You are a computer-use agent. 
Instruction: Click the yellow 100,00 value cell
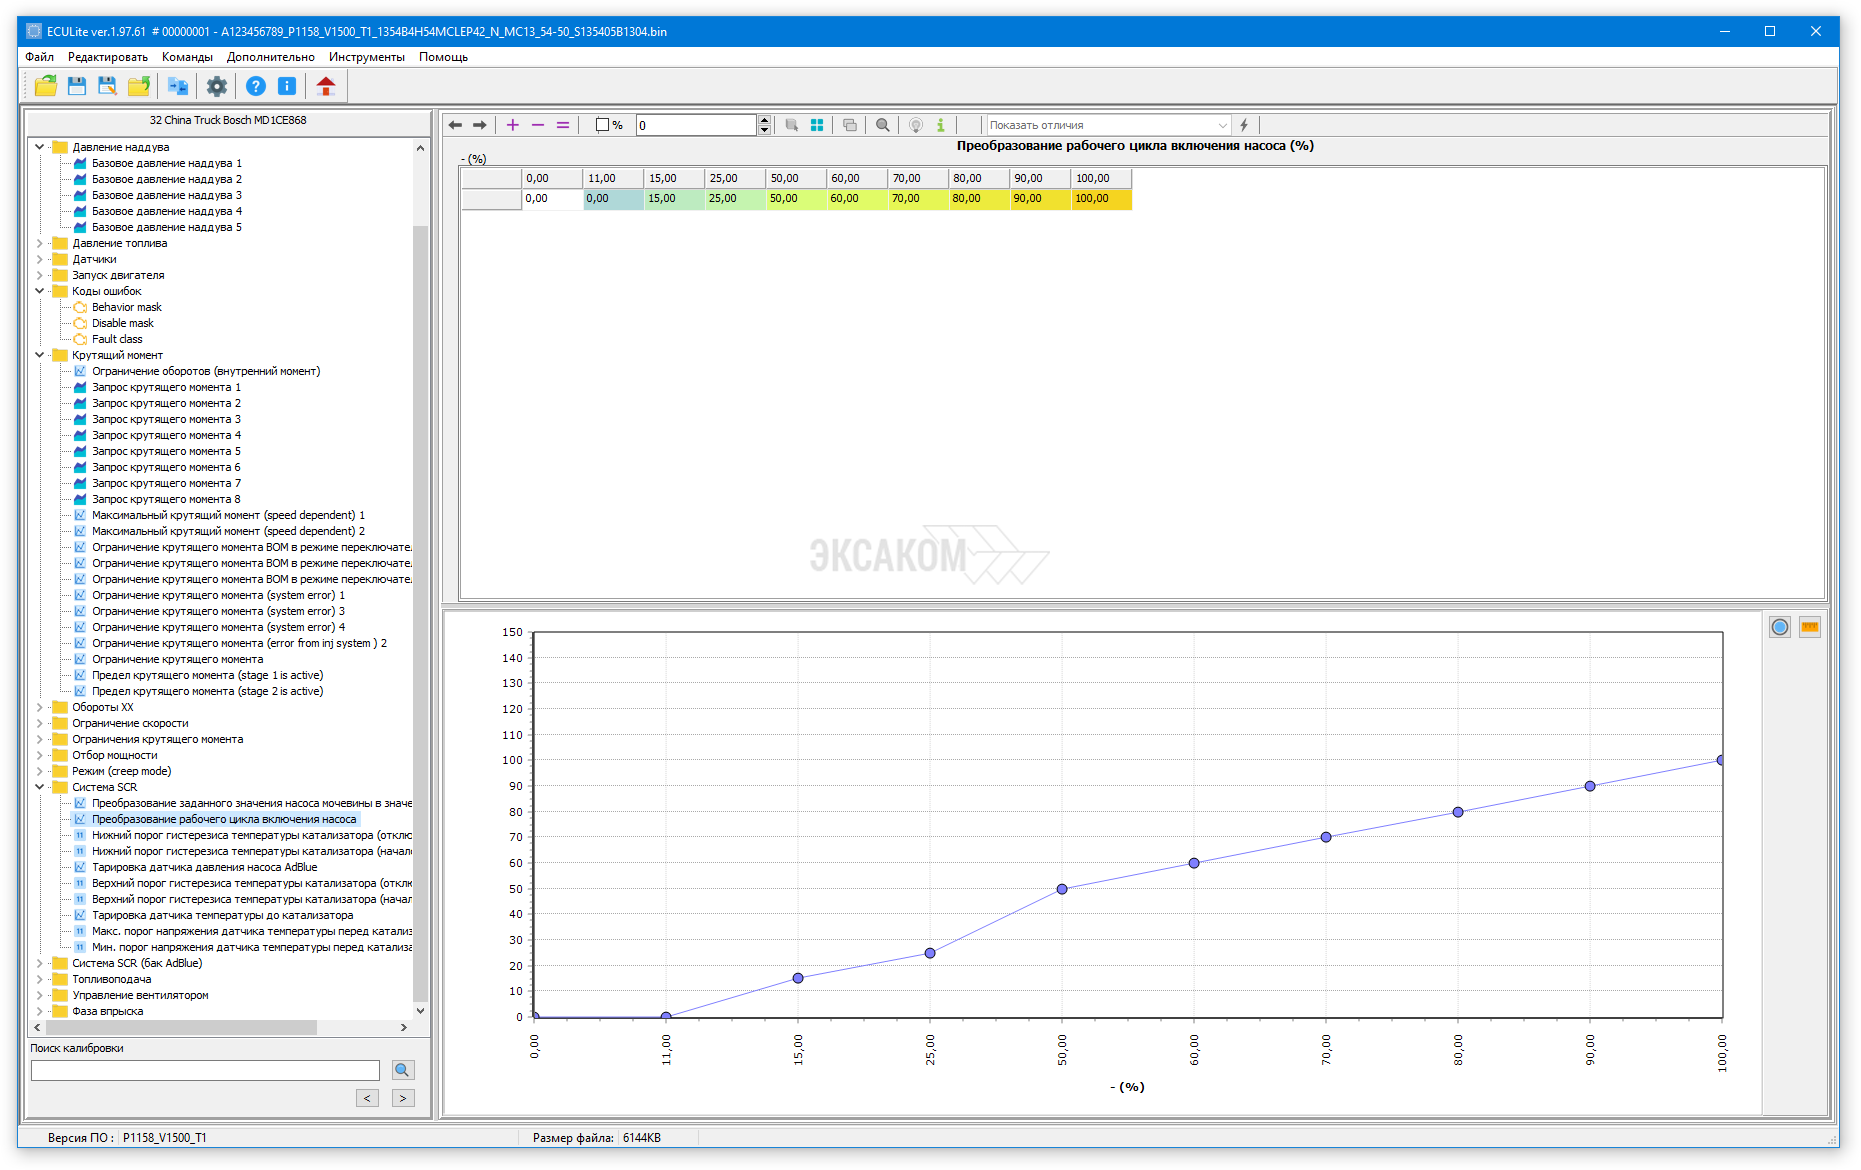1100,199
